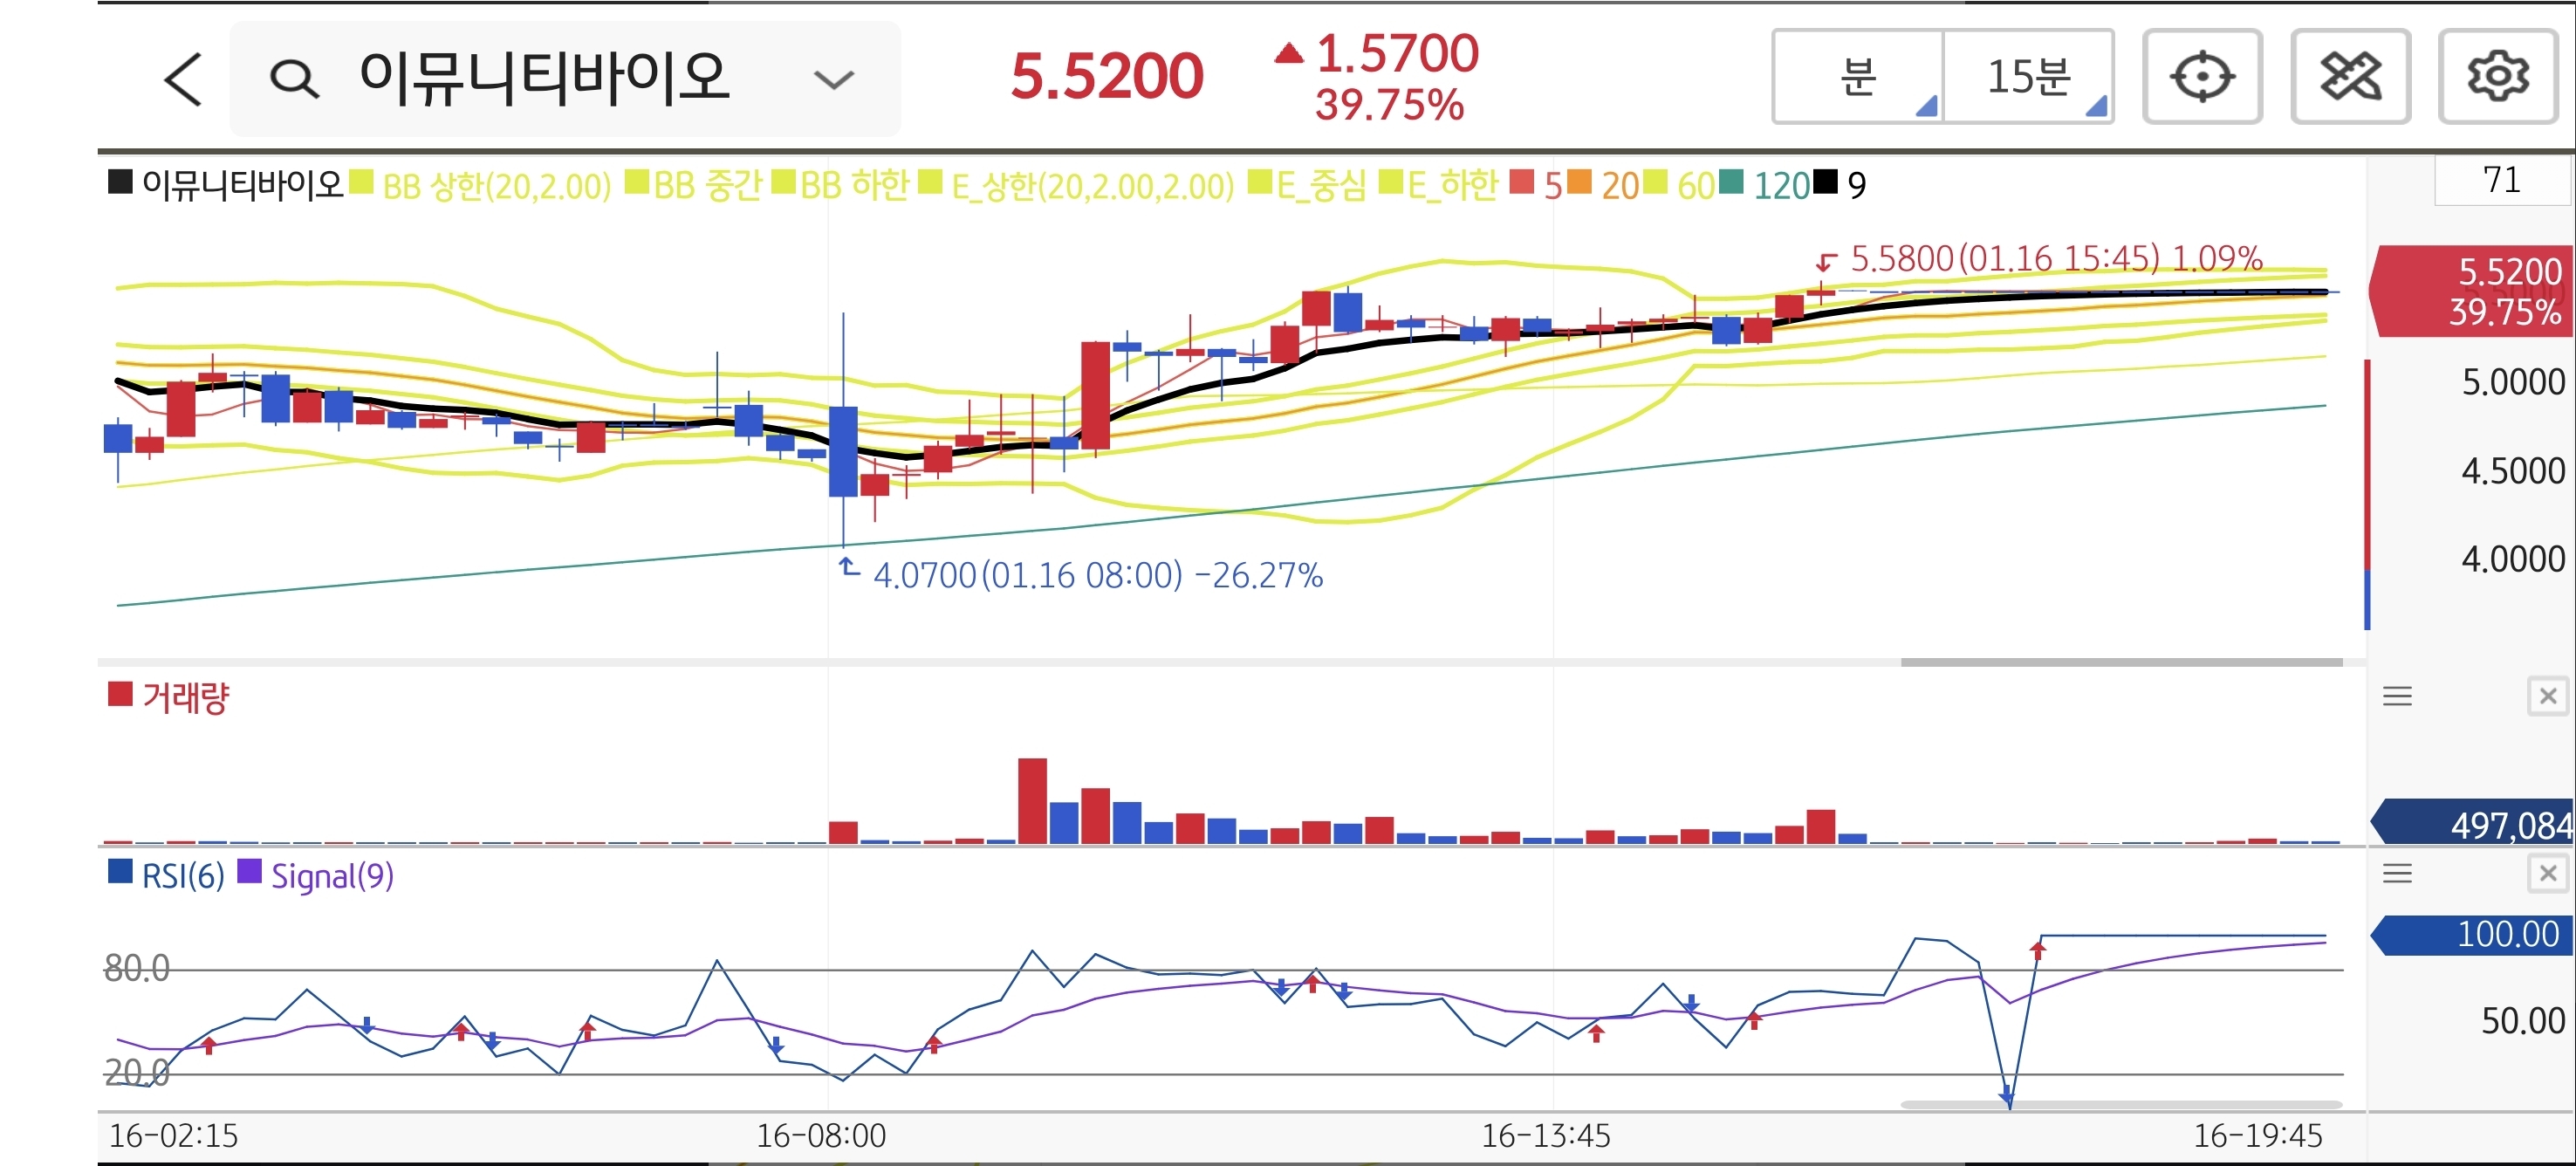
Task: Click the 71 candle count box
Action: point(2501,180)
